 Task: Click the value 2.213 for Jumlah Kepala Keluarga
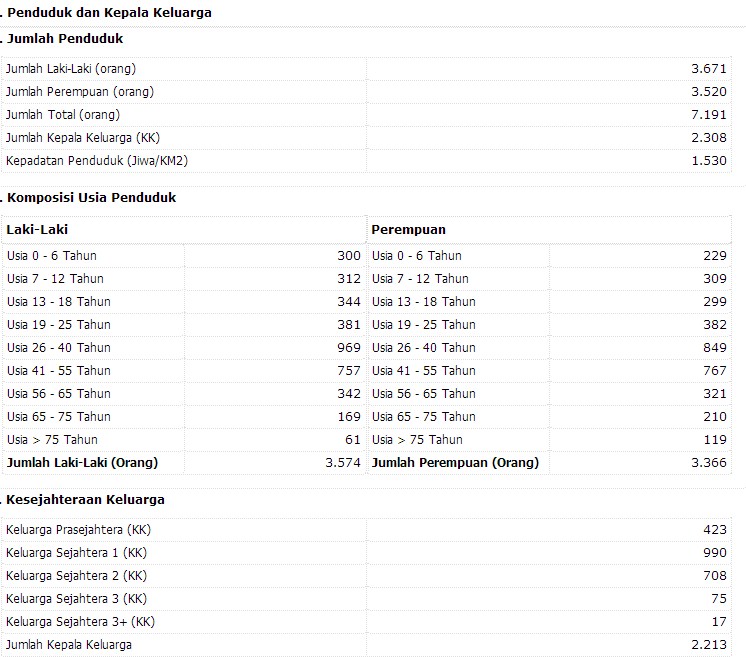pyautogui.click(x=709, y=645)
